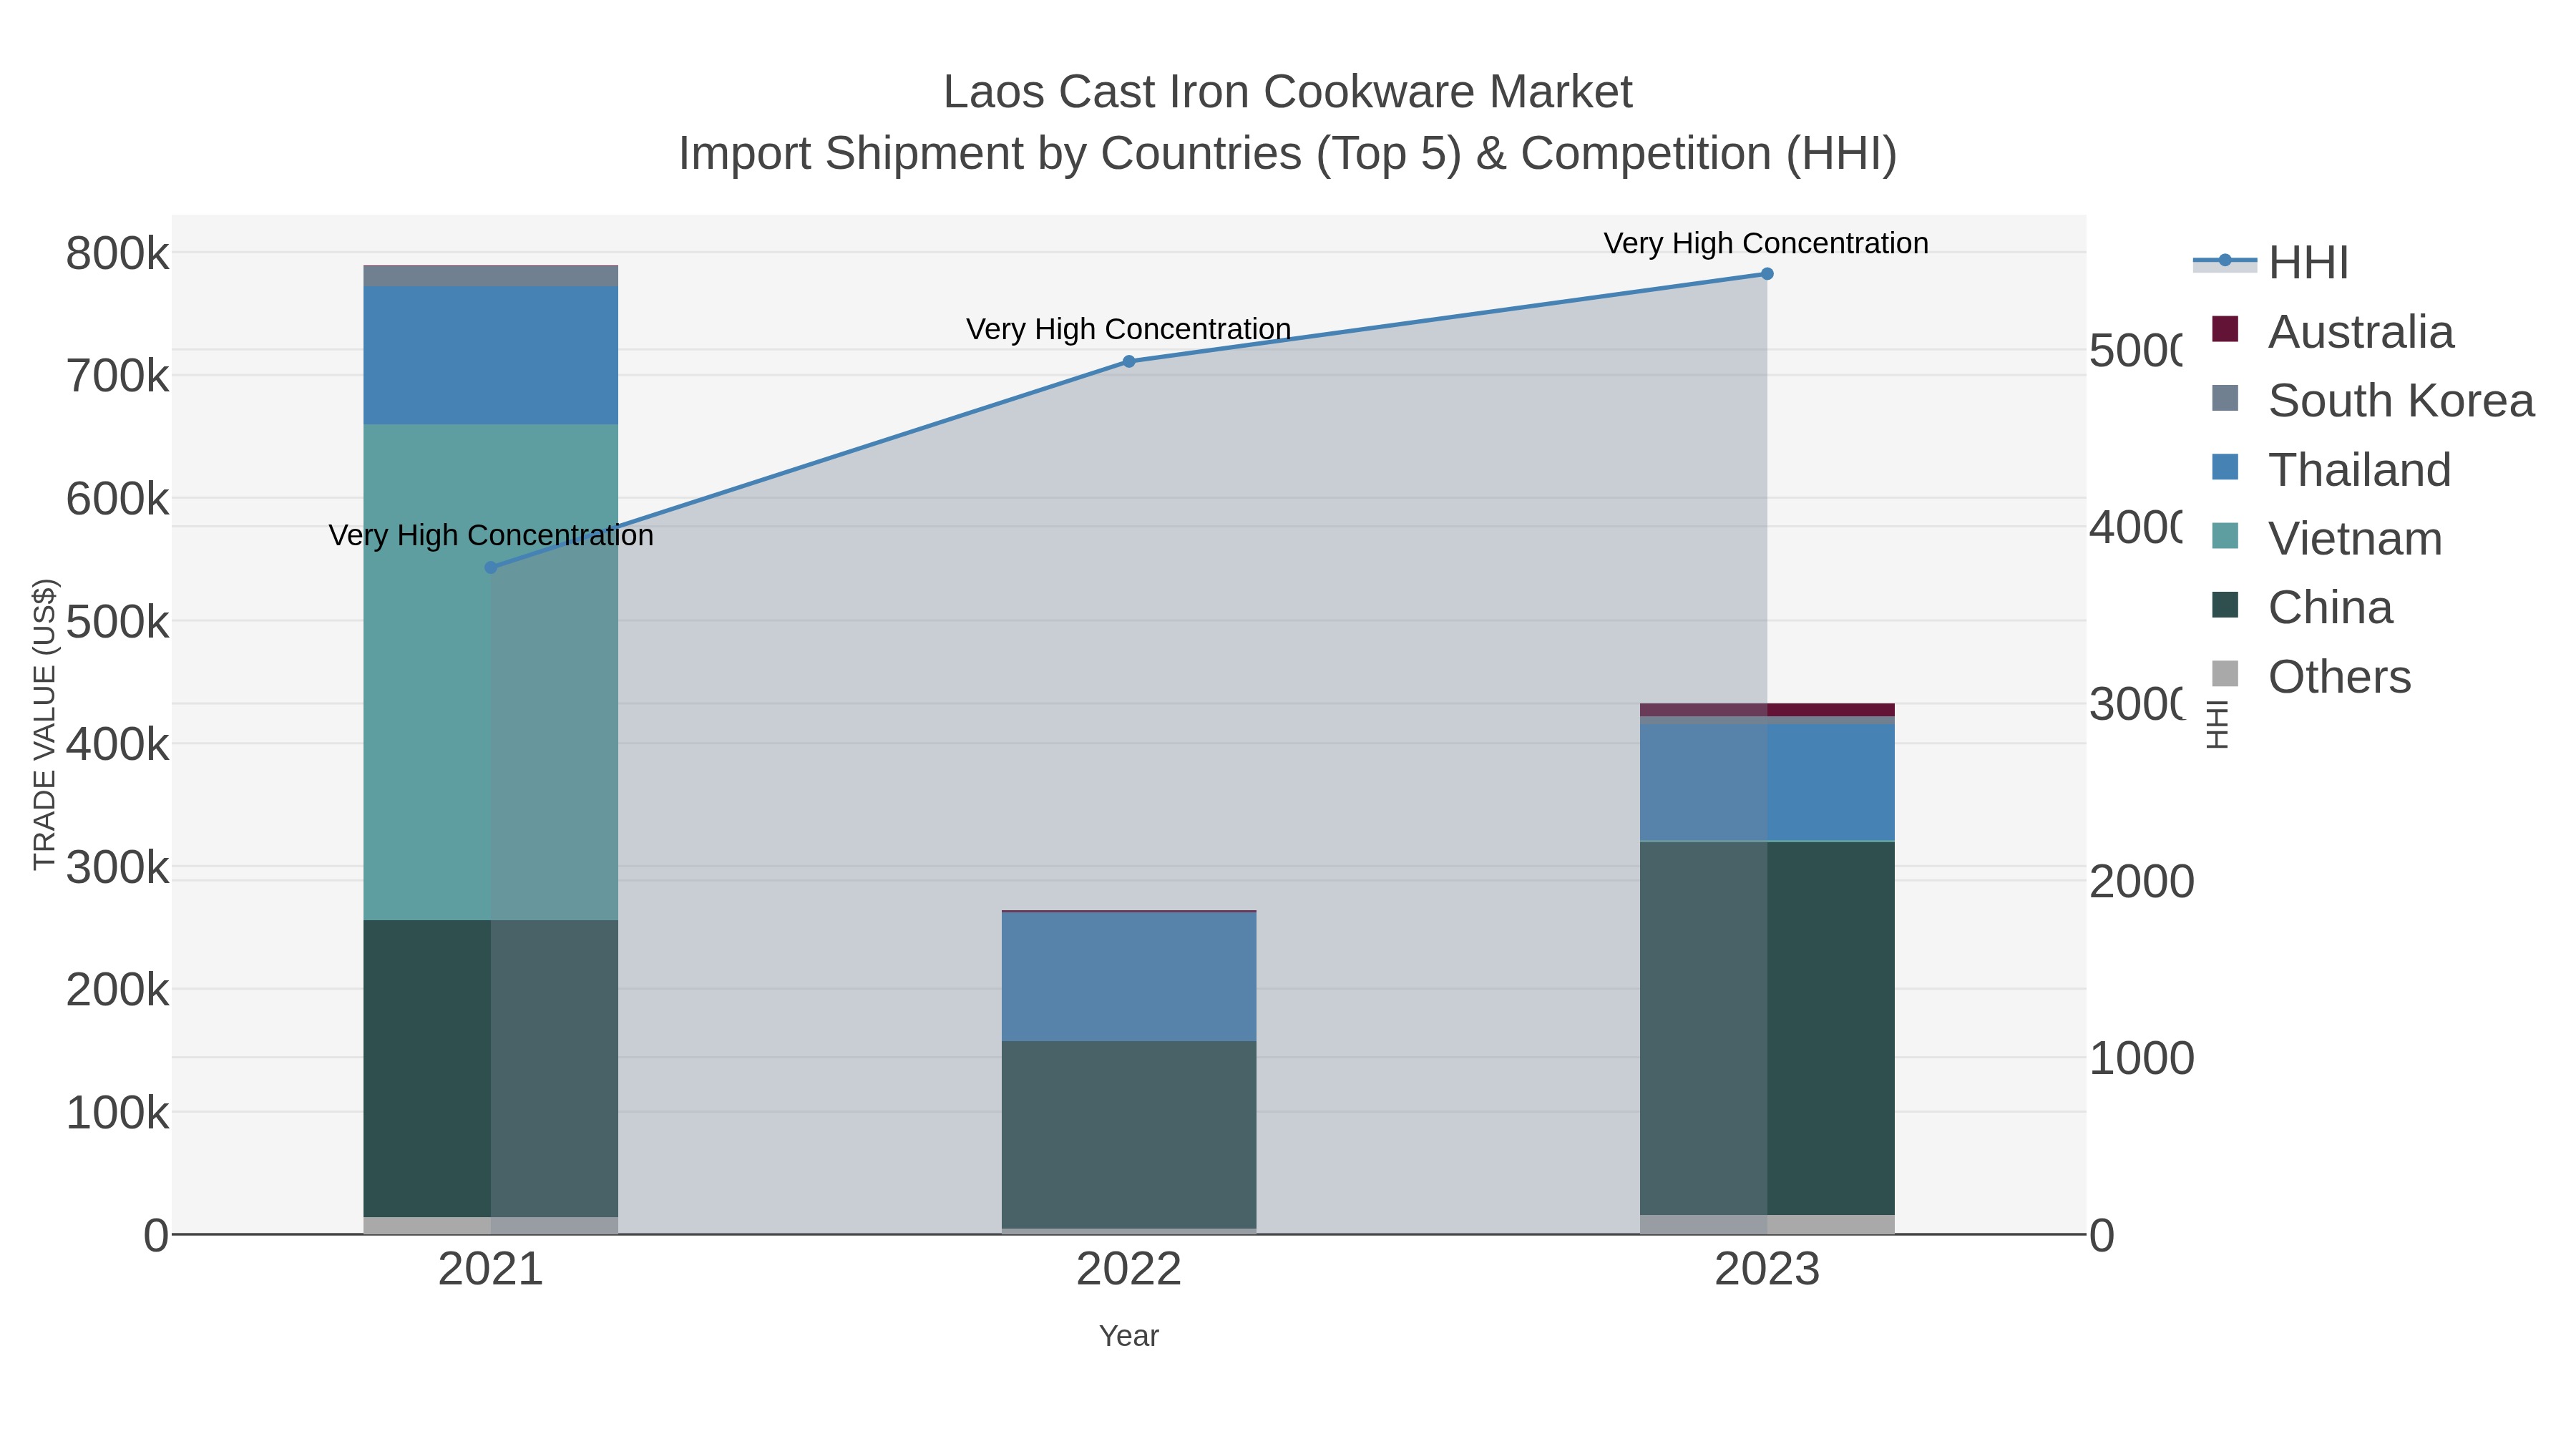Click the Australia maroon color swatch

(x=2225, y=329)
